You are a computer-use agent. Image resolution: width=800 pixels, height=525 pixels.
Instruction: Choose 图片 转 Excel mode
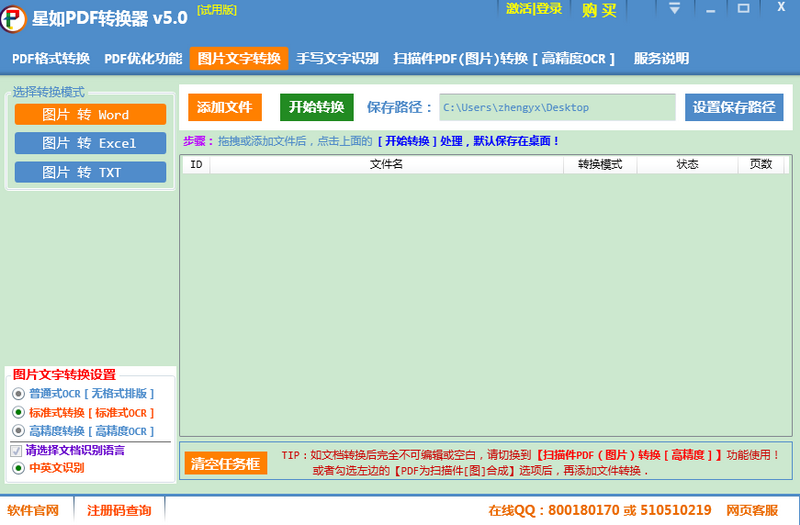tap(90, 143)
